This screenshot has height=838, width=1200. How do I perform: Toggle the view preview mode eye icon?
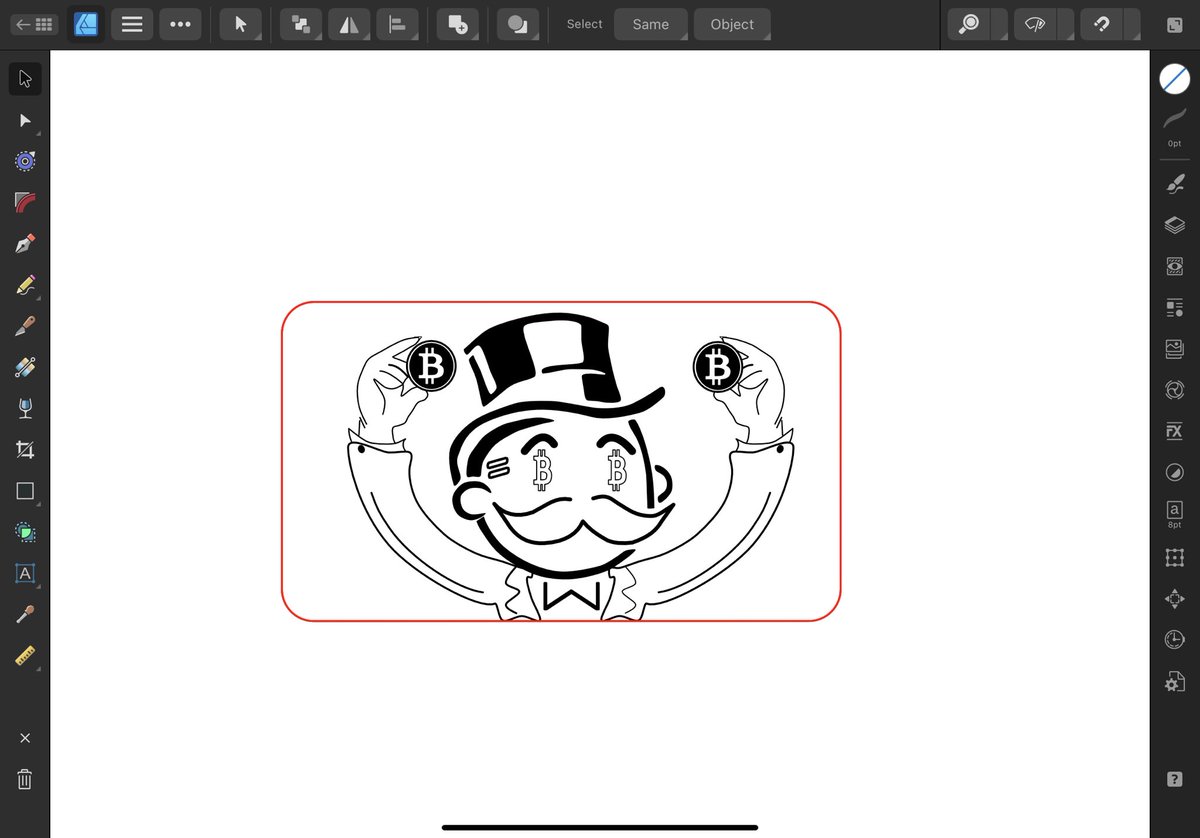point(1035,24)
